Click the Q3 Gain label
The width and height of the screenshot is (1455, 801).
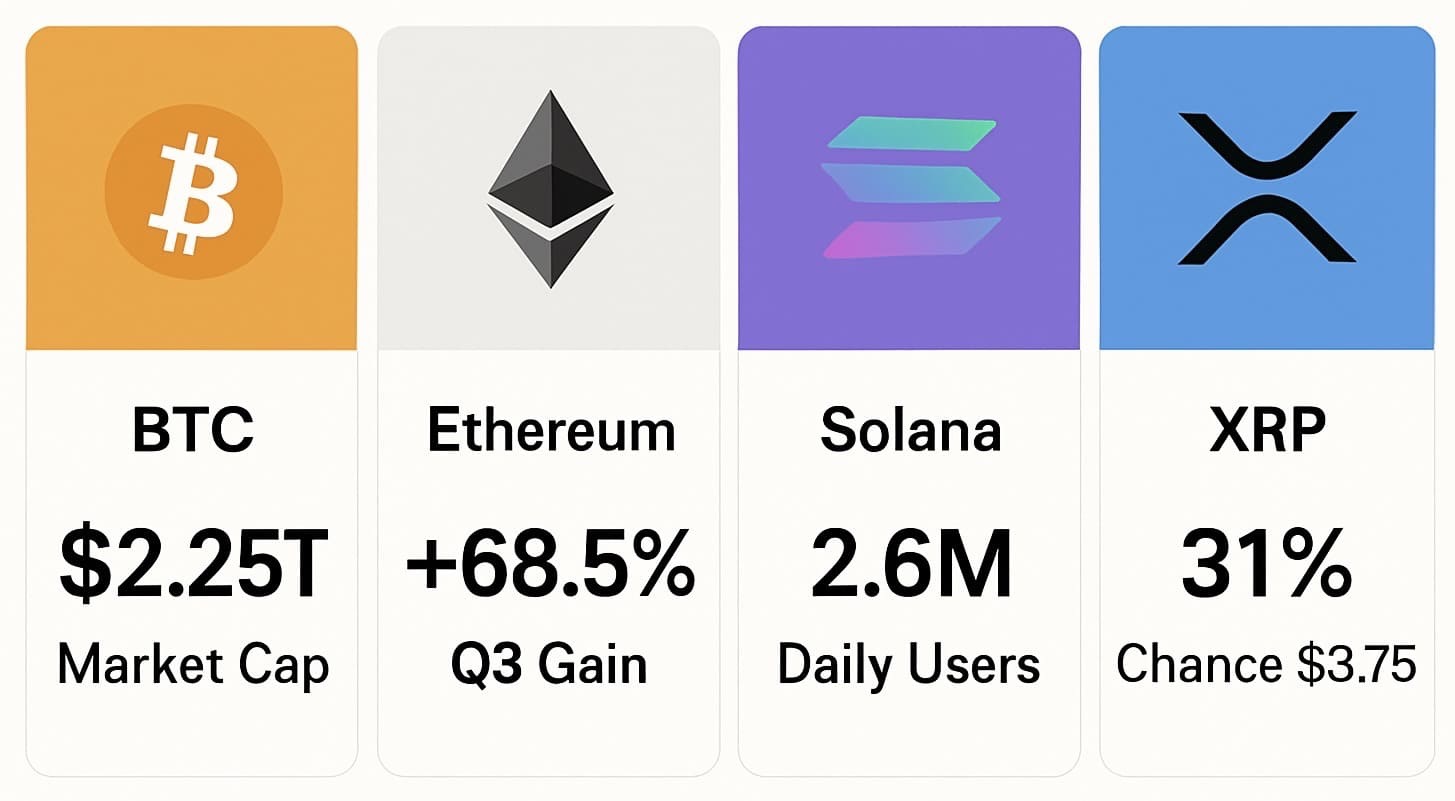coord(549,666)
